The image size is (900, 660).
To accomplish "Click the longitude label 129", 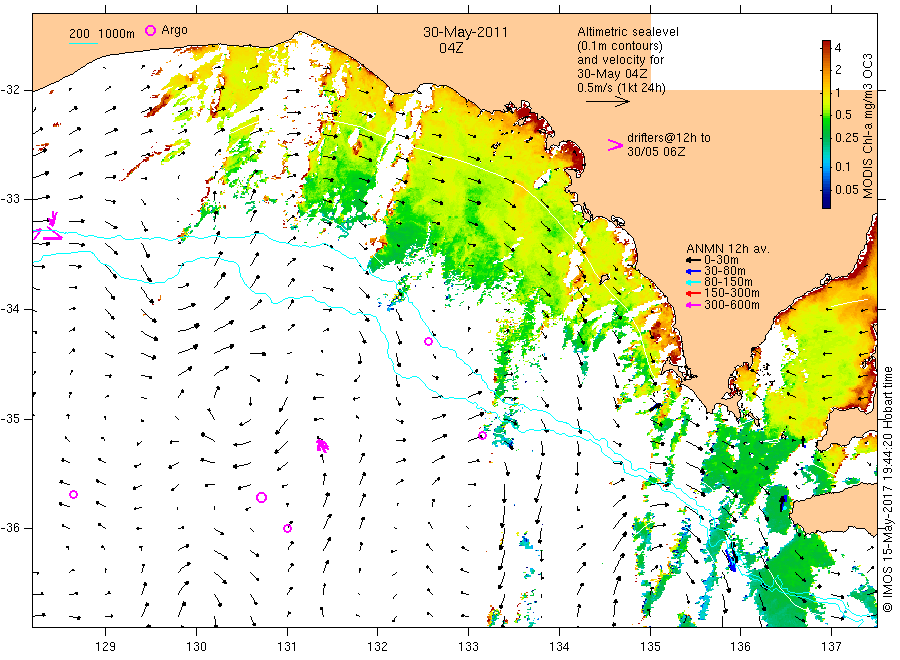I will tap(106, 647).
